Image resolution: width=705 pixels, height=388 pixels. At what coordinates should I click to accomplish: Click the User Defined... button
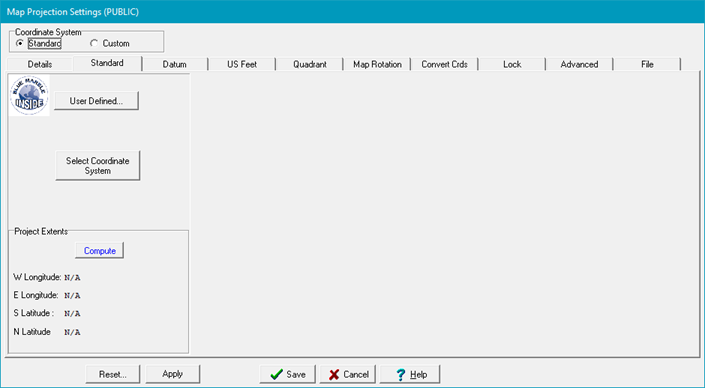96,101
